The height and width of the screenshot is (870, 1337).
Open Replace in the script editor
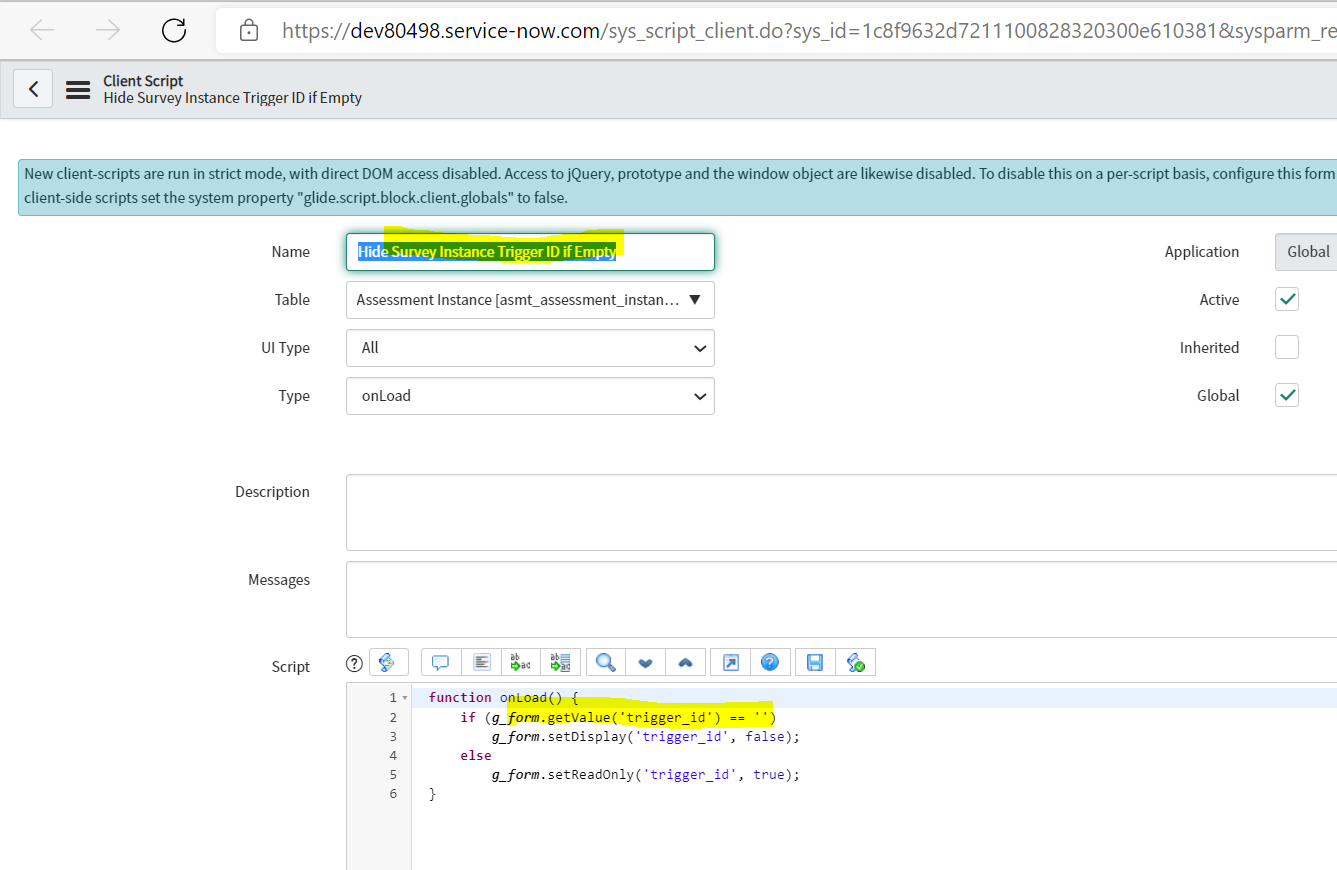click(x=521, y=662)
